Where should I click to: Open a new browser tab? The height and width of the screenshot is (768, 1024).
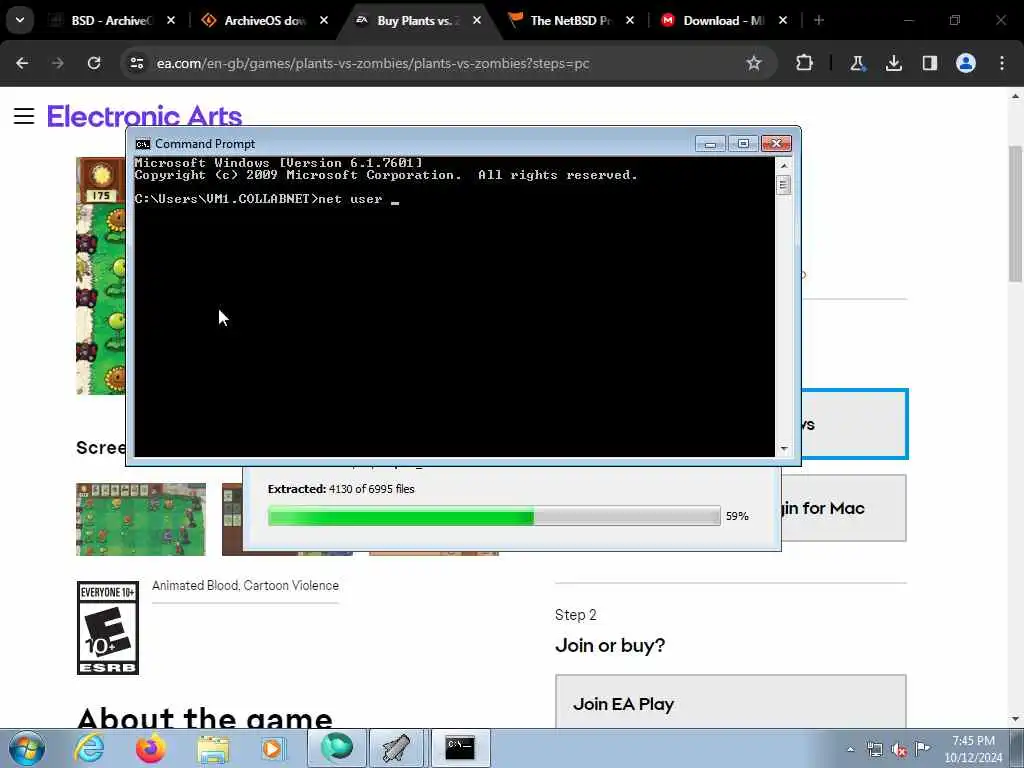tap(819, 20)
